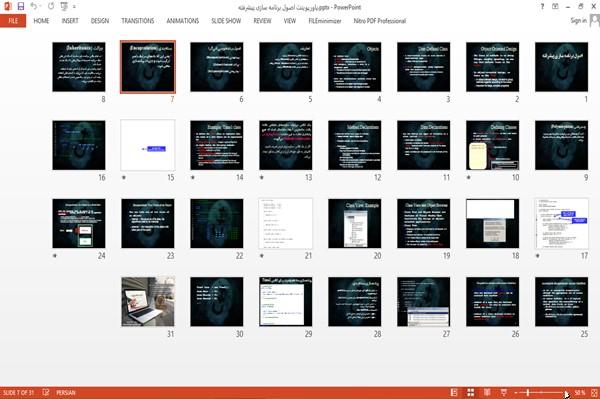600x399 pixels.
Task: Open PowerPoint Help question mark icon
Action: point(542,7)
